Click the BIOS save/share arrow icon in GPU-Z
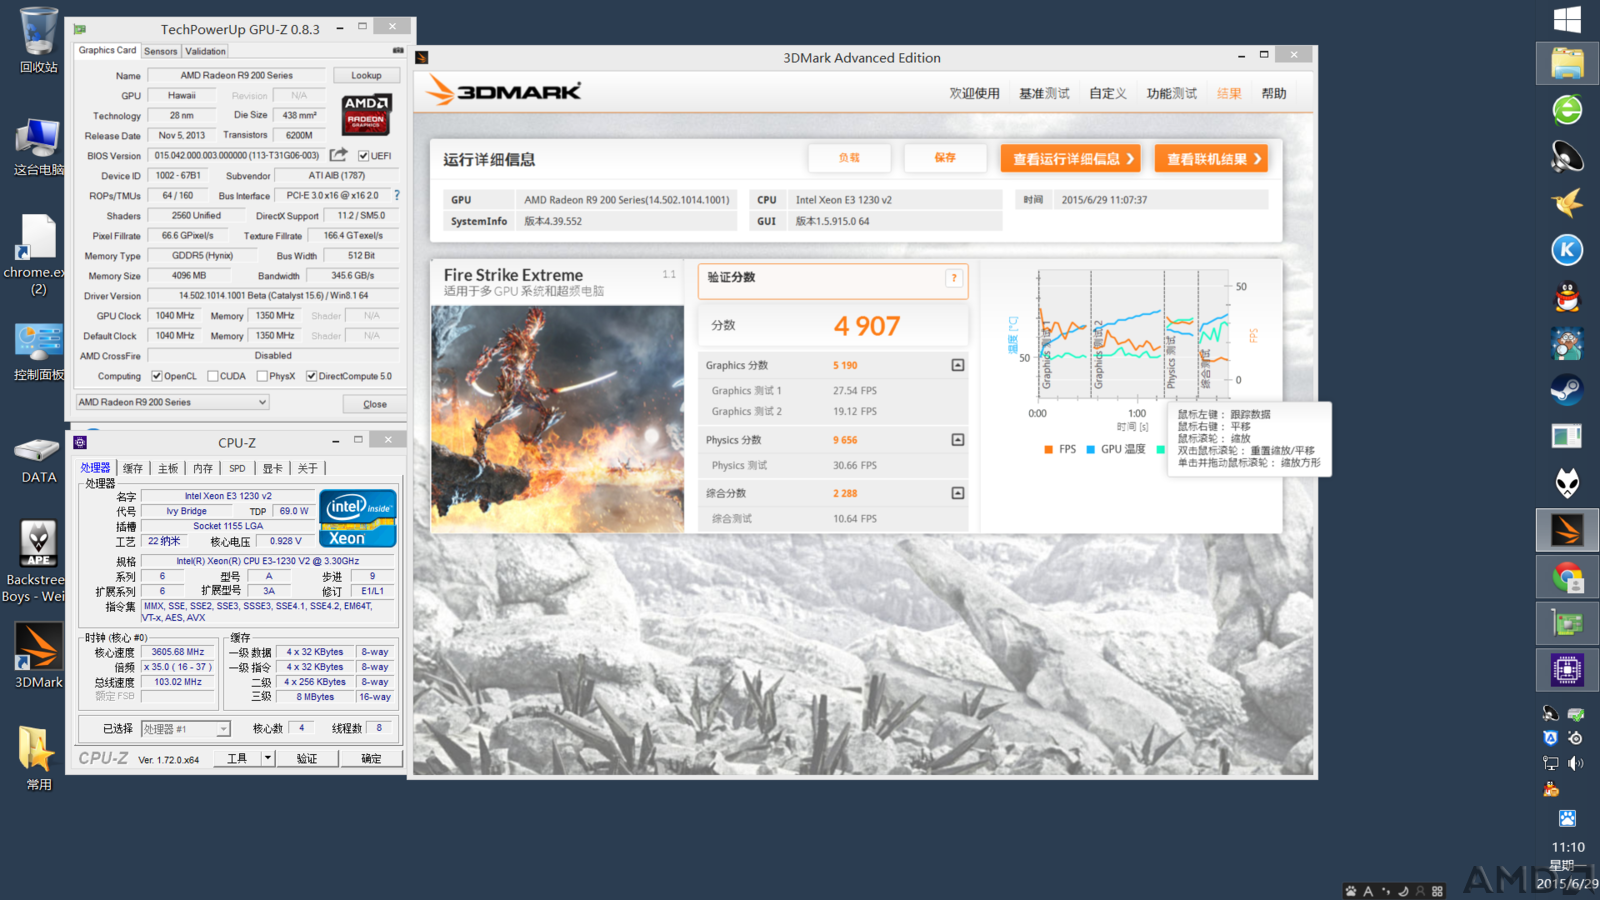 pyautogui.click(x=339, y=155)
